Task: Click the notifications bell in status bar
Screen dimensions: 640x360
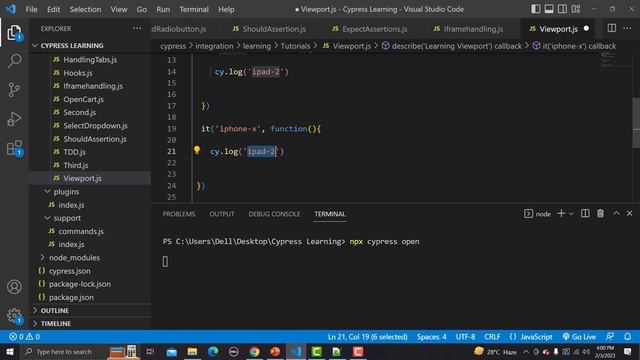Action: tap(627, 337)
